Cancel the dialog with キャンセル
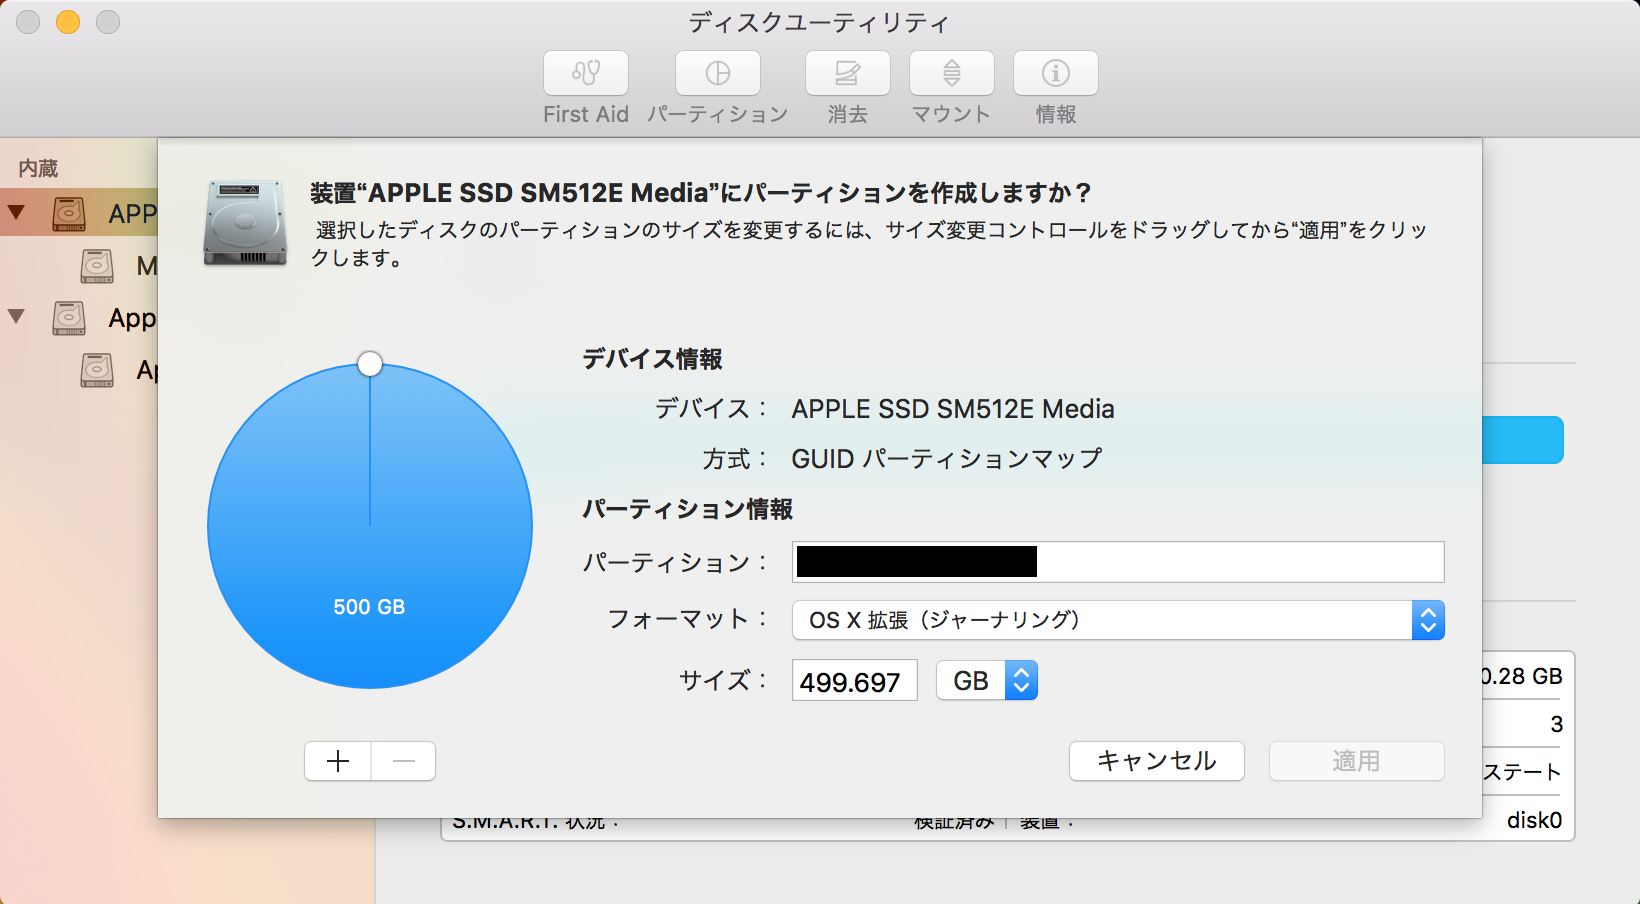The height and width of the screenshot is (904, 1640). point(1157,761)
